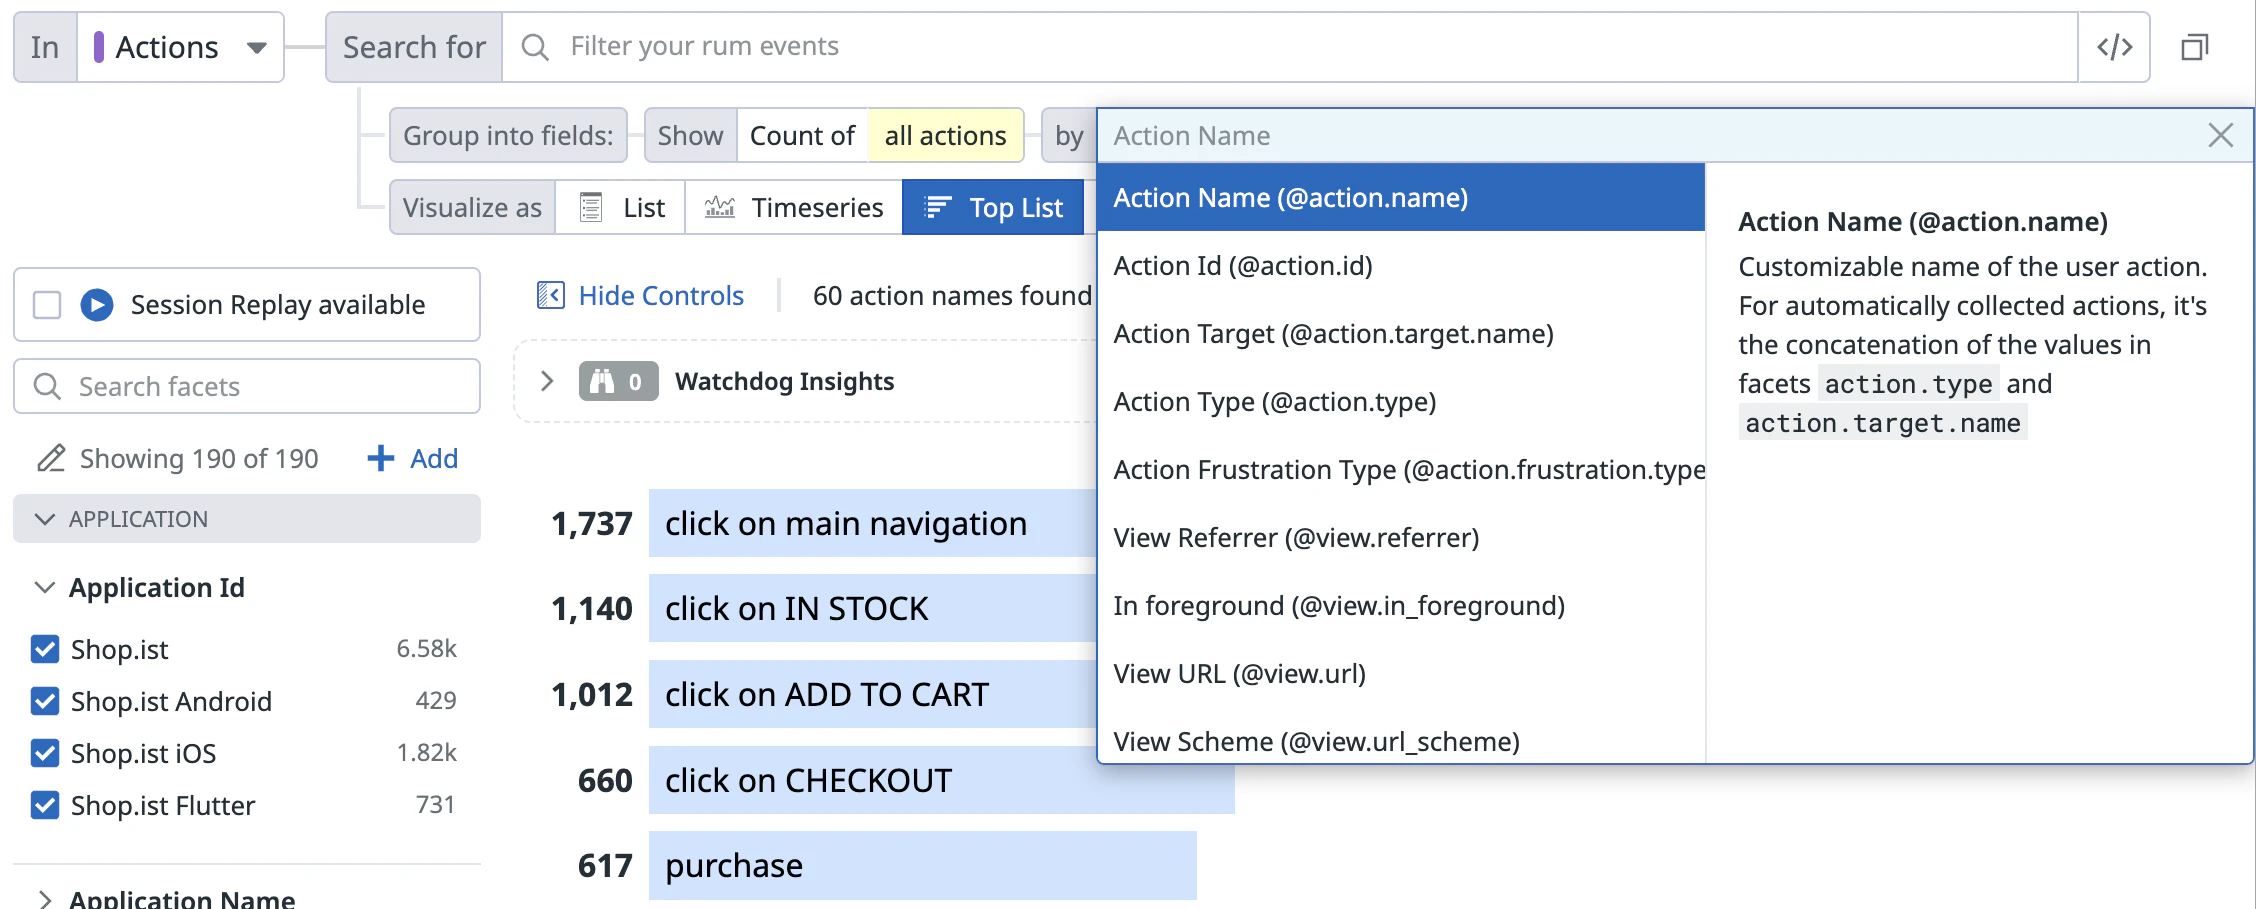The width and height of the screenshot is (2256, 909).
Task: Choose View Referrer (@view.referrer) from list
Action: (1296, 538)
